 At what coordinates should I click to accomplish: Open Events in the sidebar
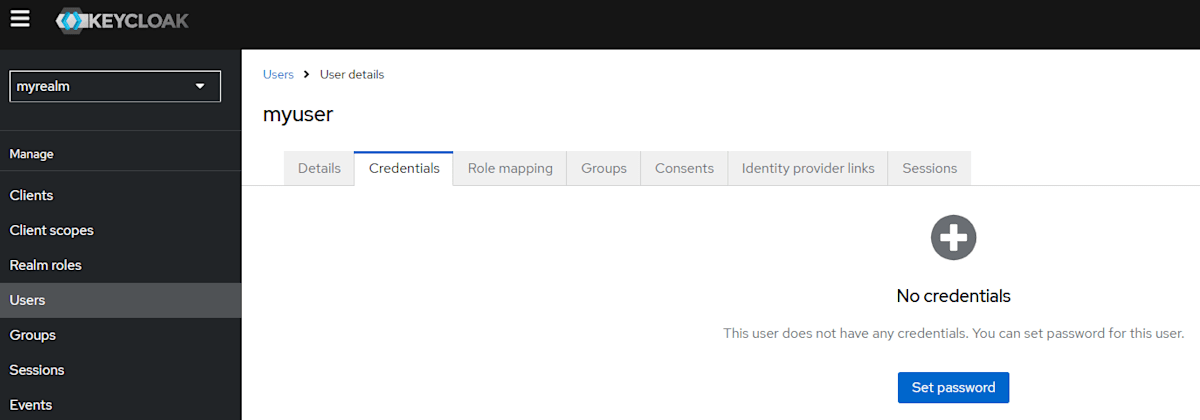pyautogui.click(x=120, y=405)
